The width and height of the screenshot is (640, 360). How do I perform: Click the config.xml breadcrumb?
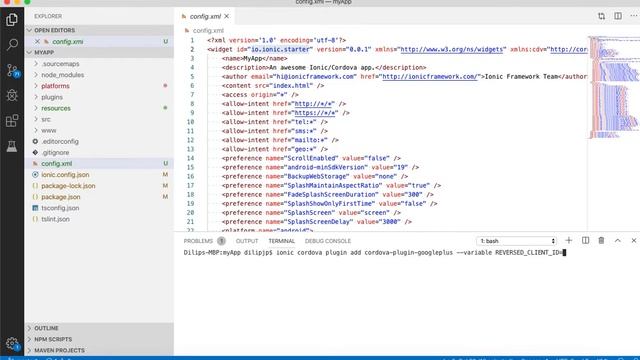208,31
